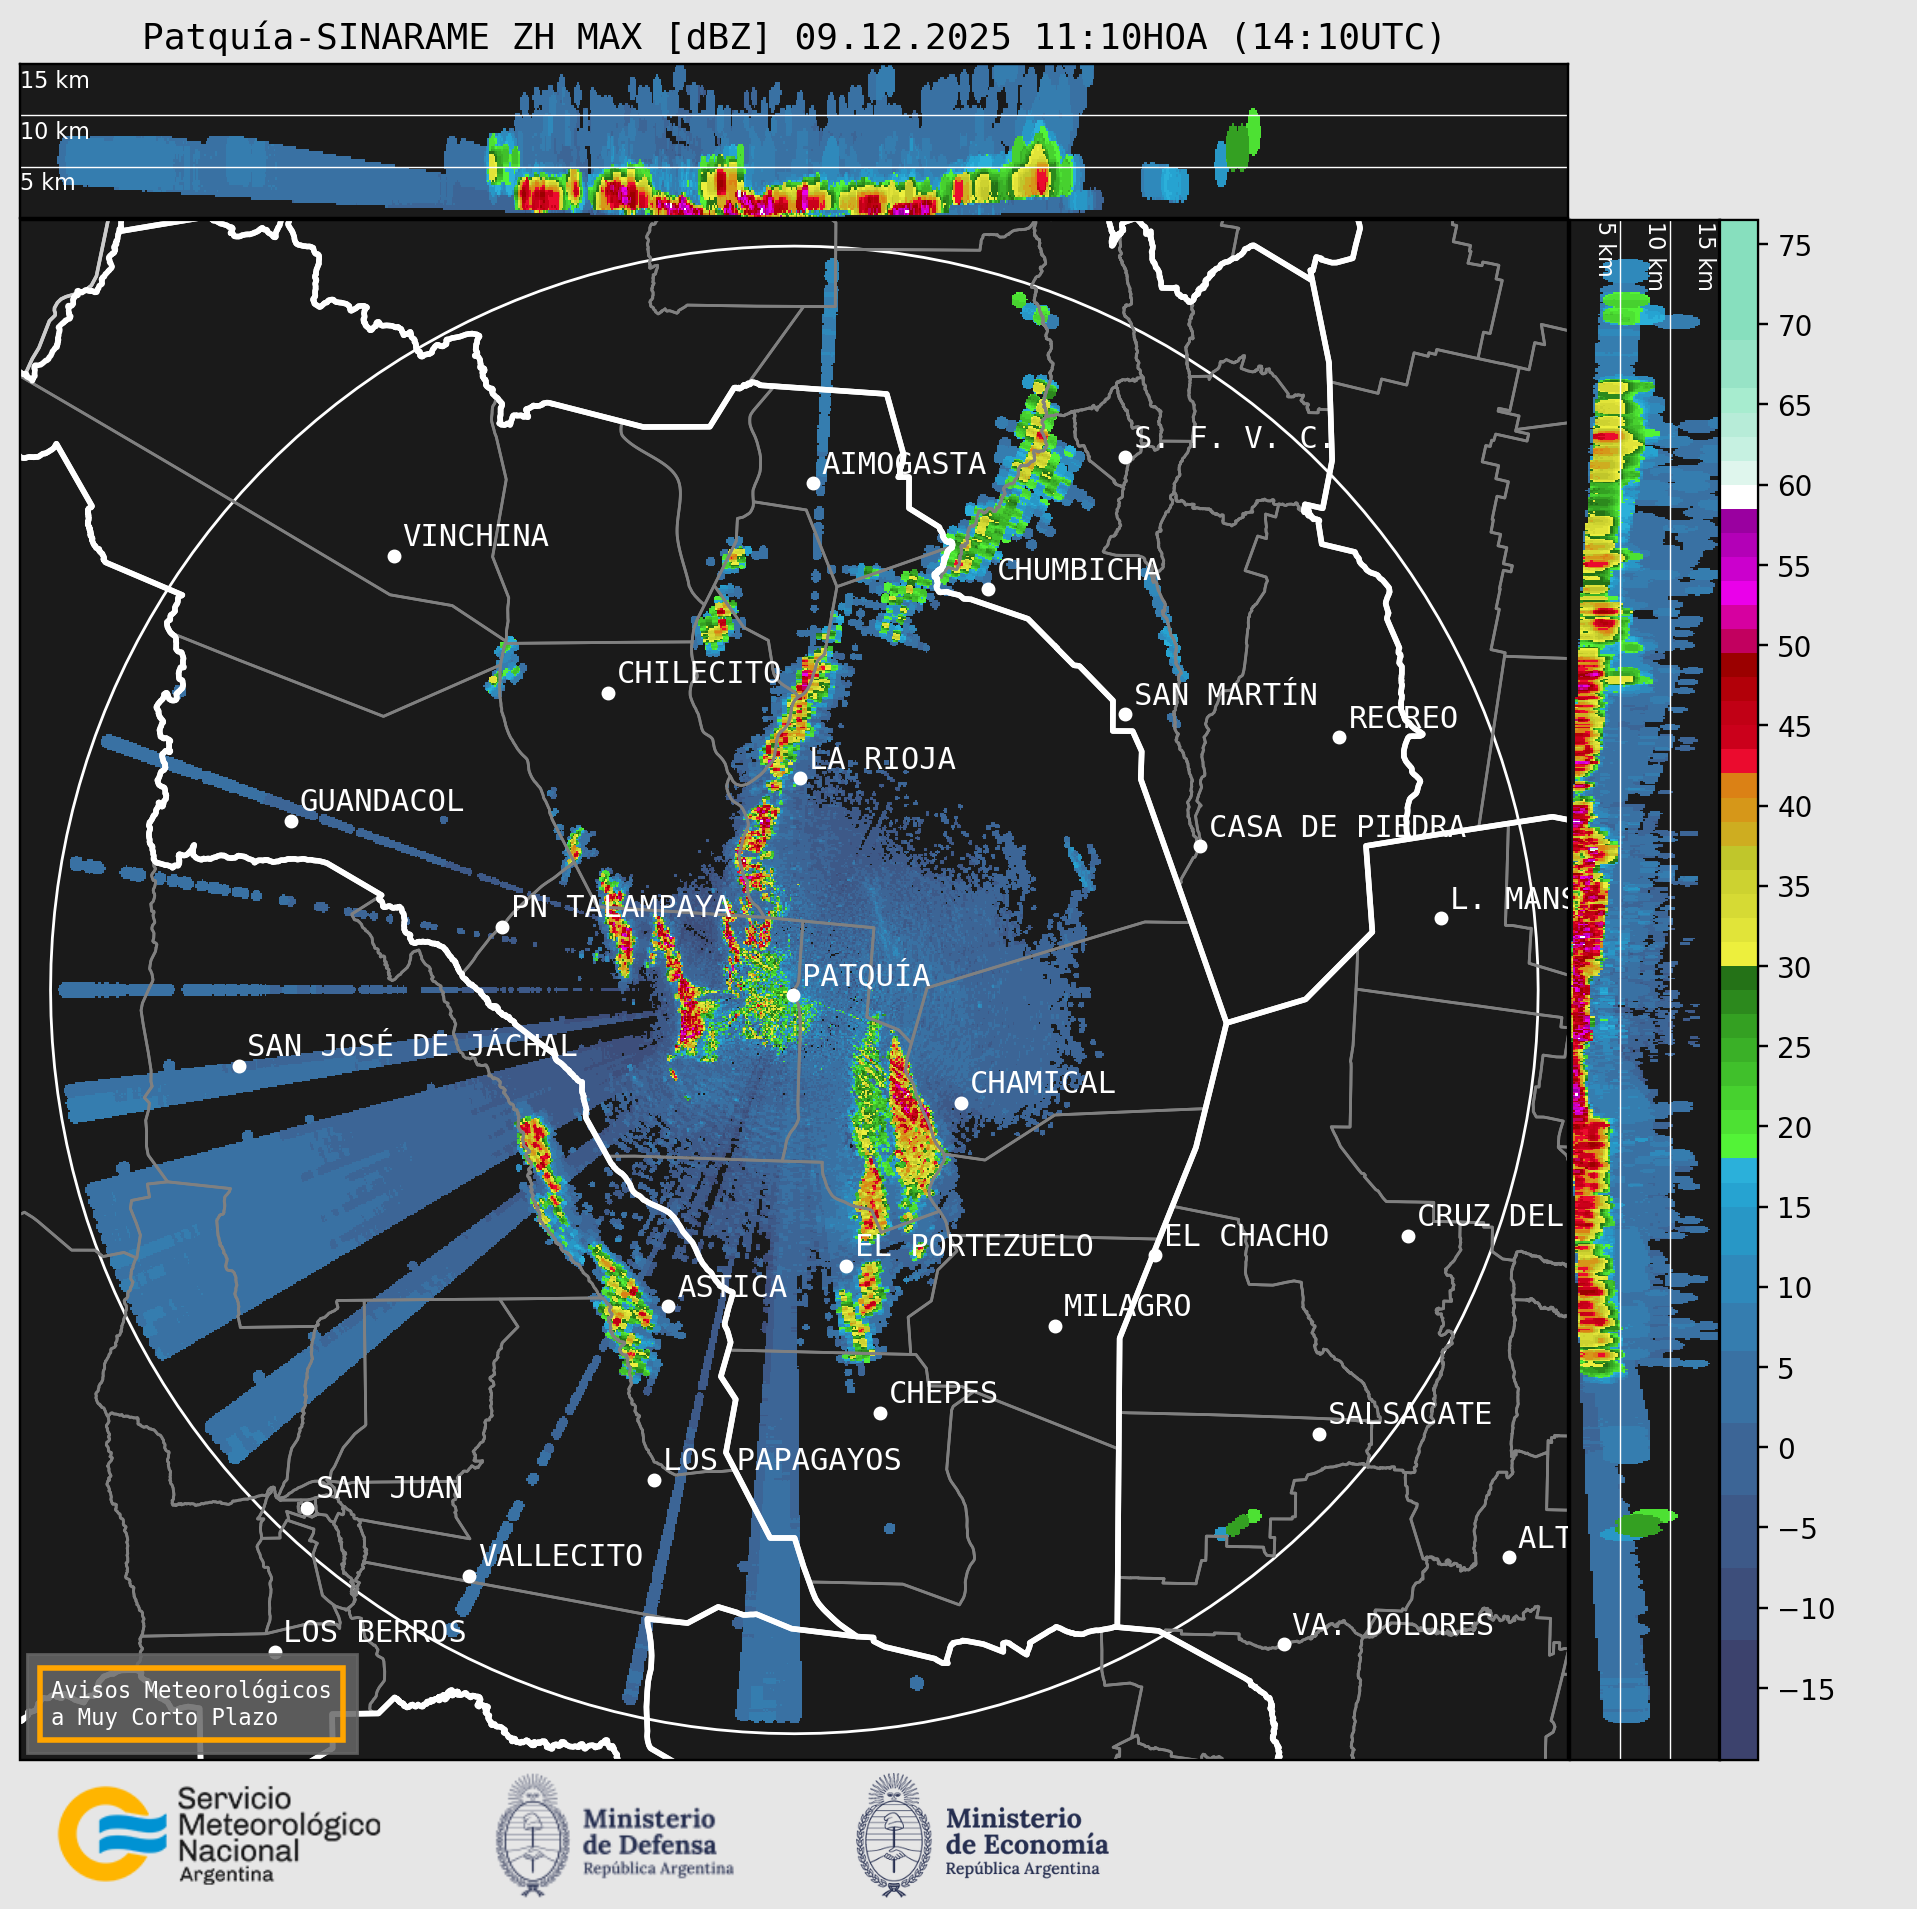Click the white 60 dBZ band on the colorbar
The width and height of the screenshot is (1917, 1909).
click(x=1739, y=497)
